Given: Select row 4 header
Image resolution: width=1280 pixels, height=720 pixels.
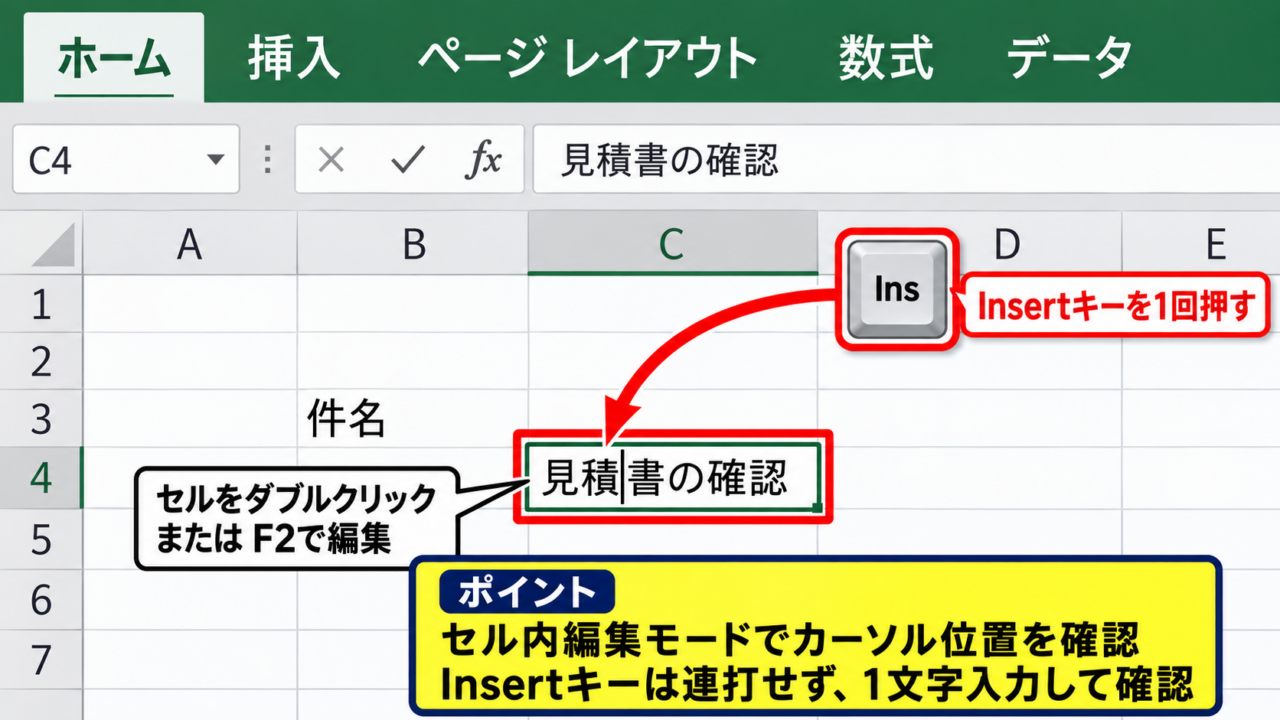Looking at the screenshot, I should (41, 478).
